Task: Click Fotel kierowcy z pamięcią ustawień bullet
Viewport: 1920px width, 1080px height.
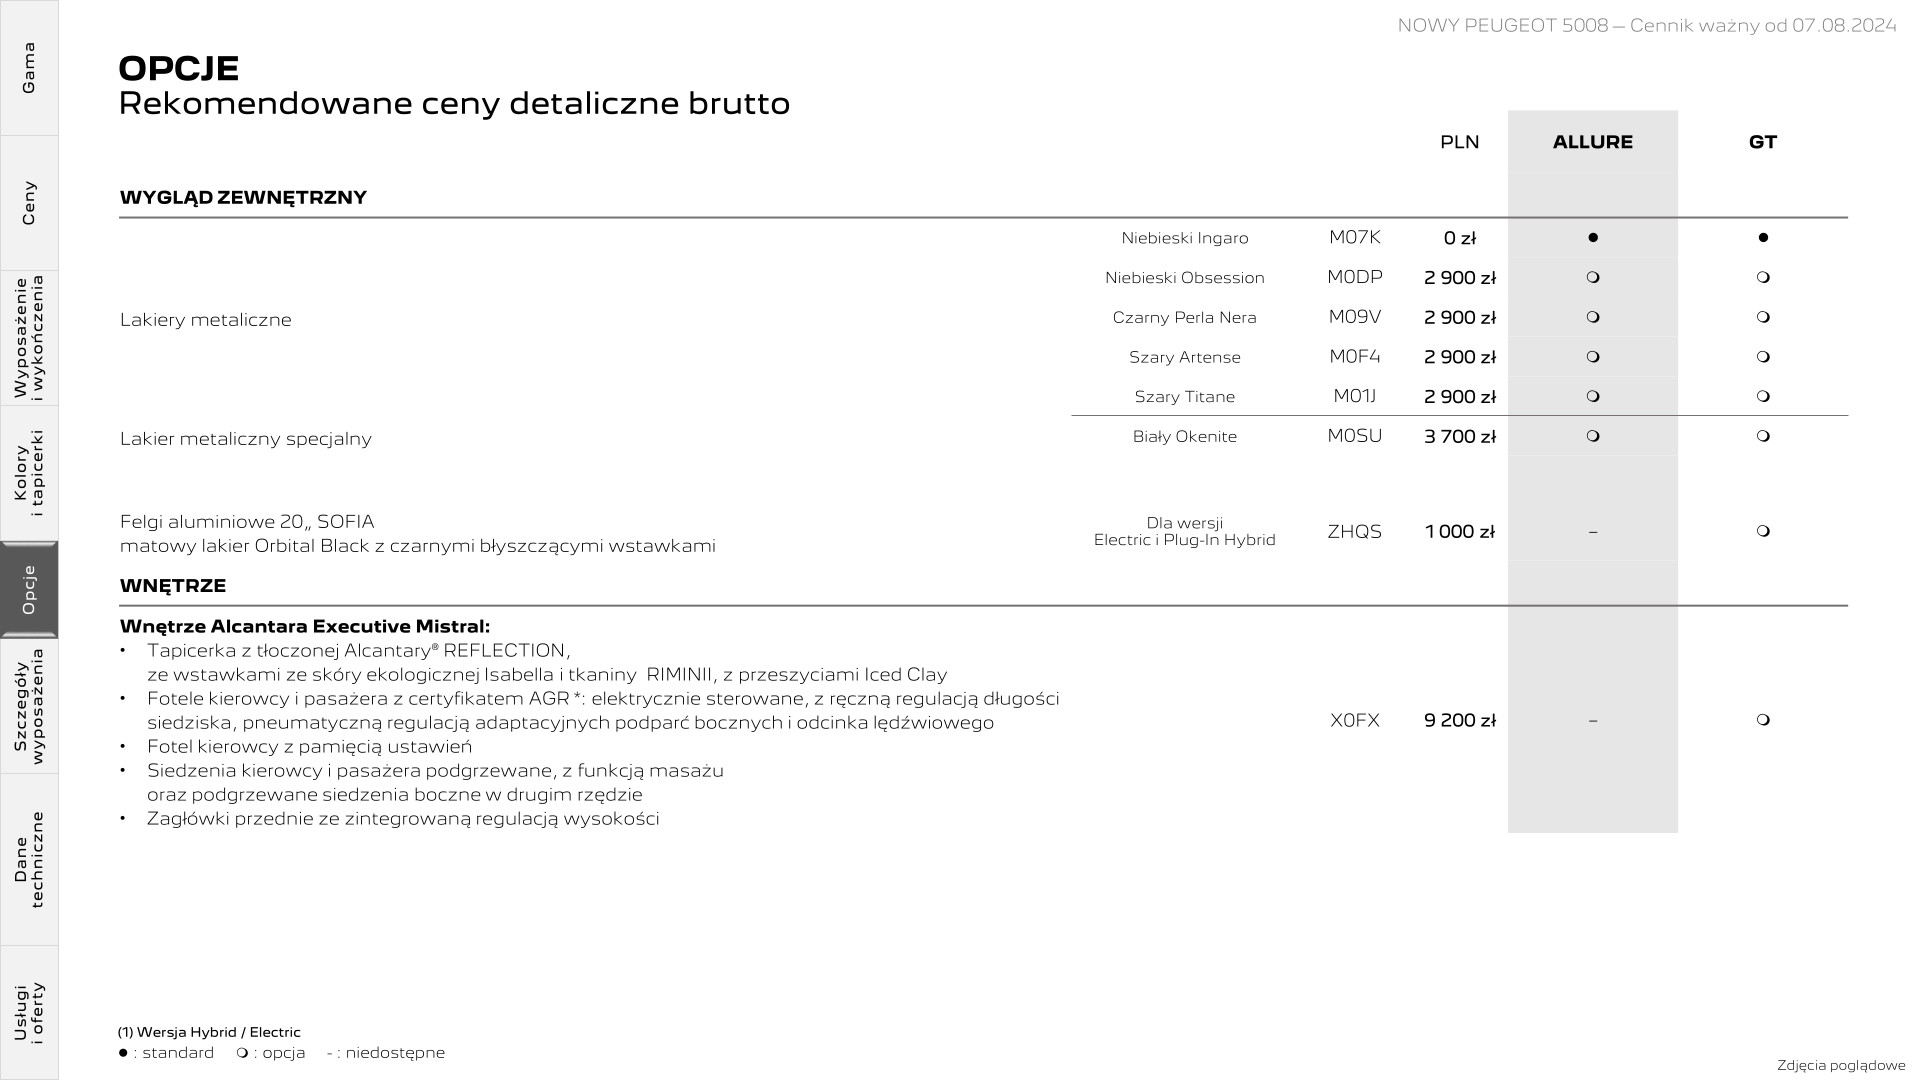Action: pos(309,747)
